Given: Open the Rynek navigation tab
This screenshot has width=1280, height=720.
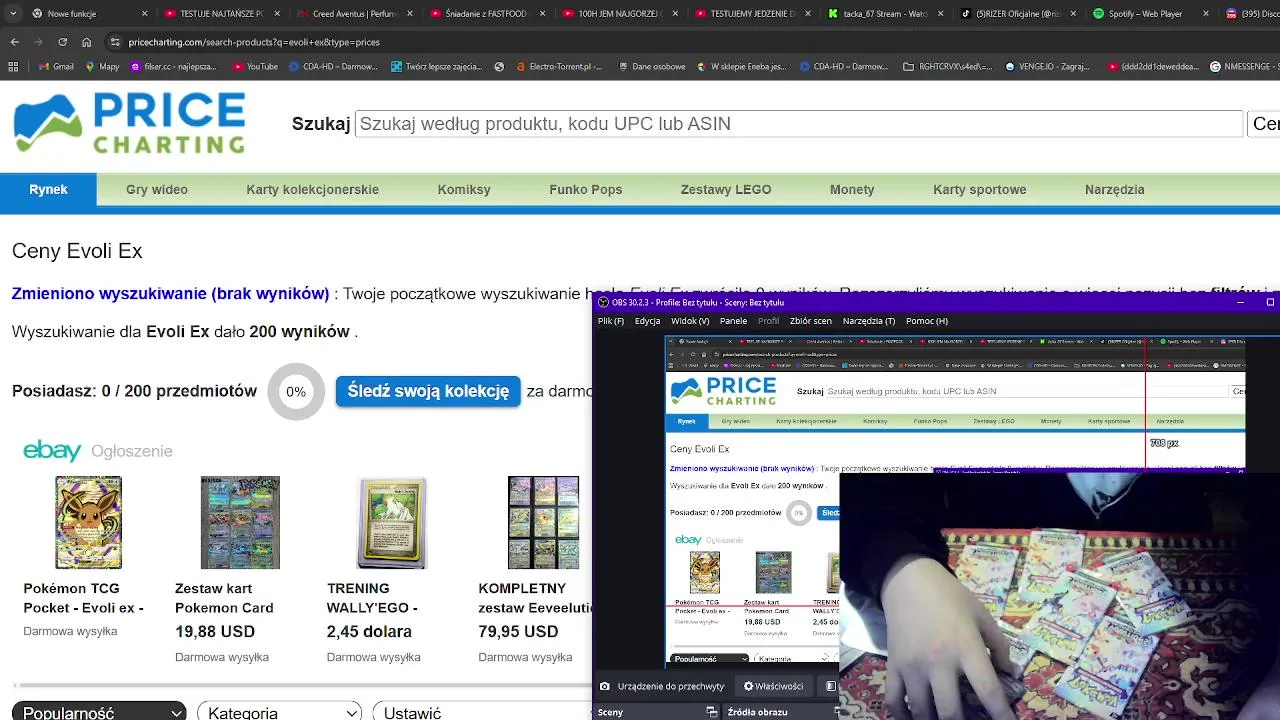Looking at the screenshot, I should [48, 189].
